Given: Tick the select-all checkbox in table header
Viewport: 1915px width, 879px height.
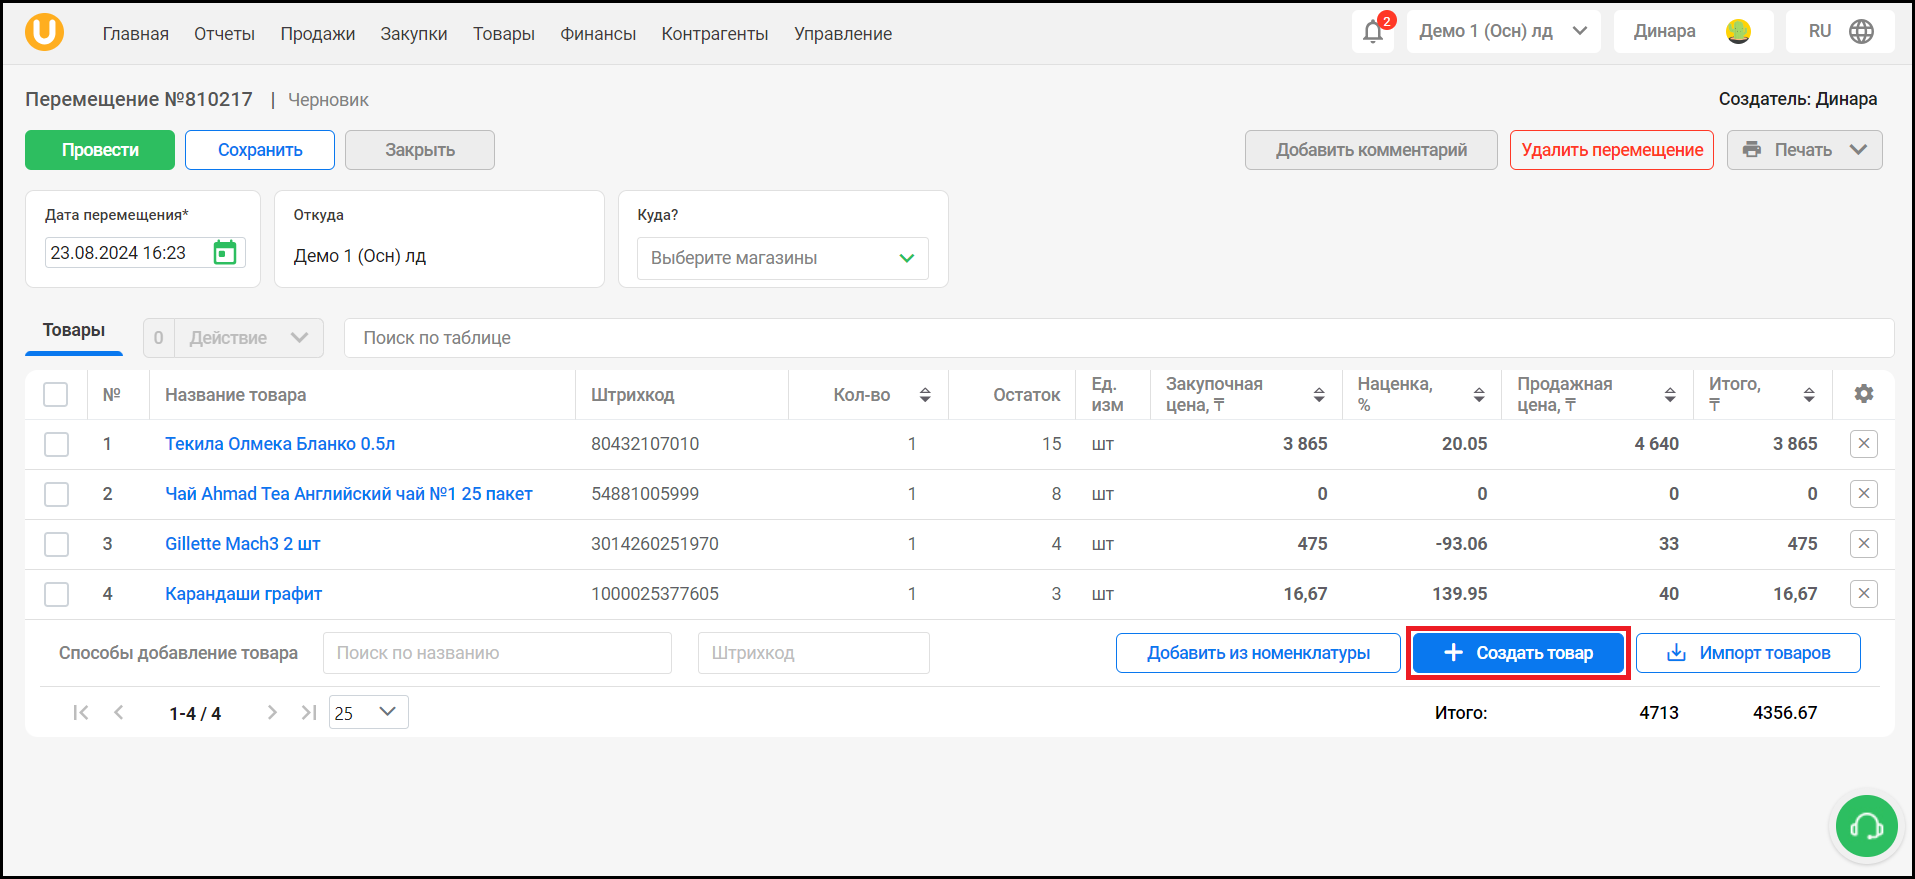Looking at the screenshot, I should click(56, 394).
